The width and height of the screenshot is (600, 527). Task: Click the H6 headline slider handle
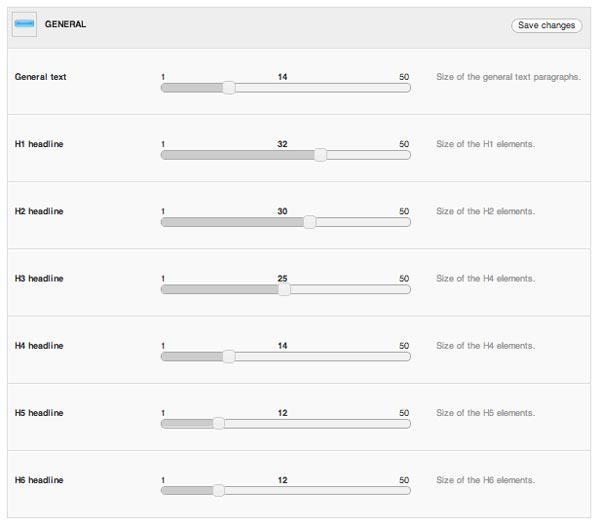tap(218, 491)
